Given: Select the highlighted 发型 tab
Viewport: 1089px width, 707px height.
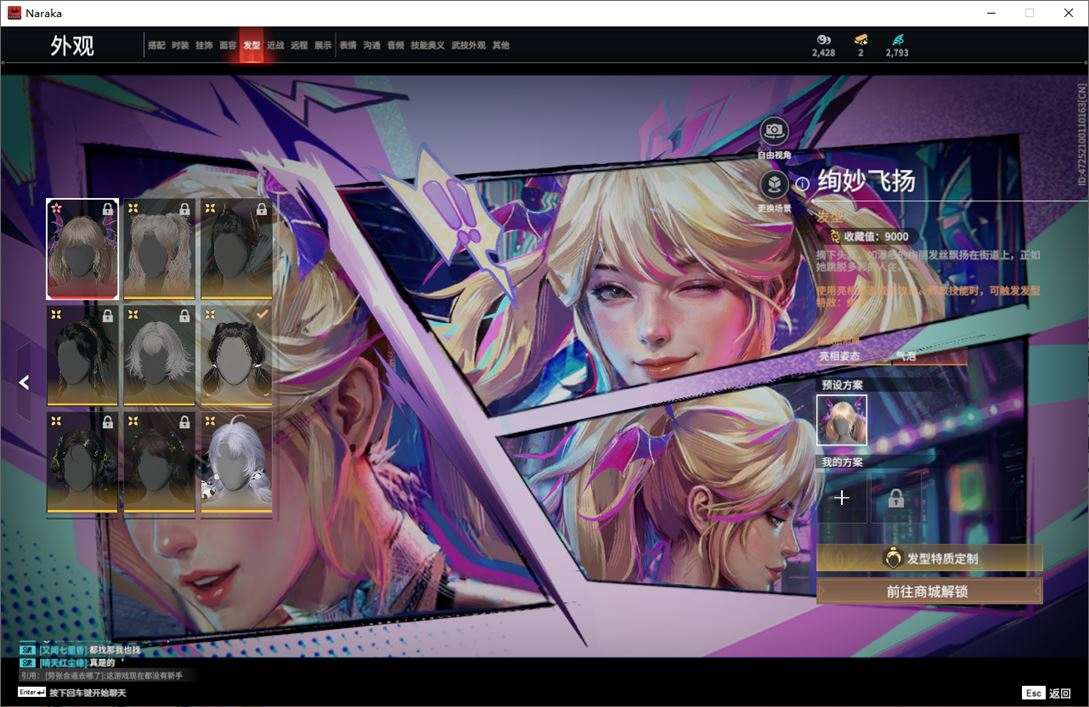Looking at the screenshot, I should [x=251, y=45].
